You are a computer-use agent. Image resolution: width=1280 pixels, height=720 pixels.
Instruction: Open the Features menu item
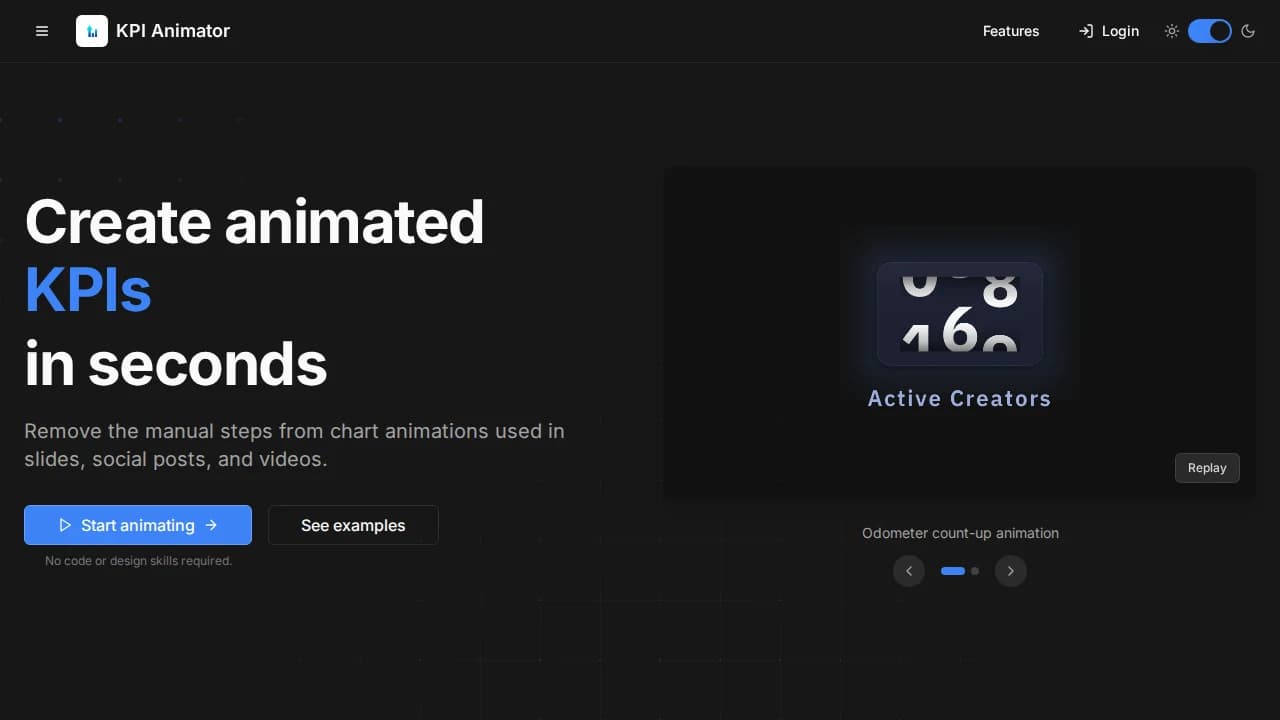(x=1010, y=31)
